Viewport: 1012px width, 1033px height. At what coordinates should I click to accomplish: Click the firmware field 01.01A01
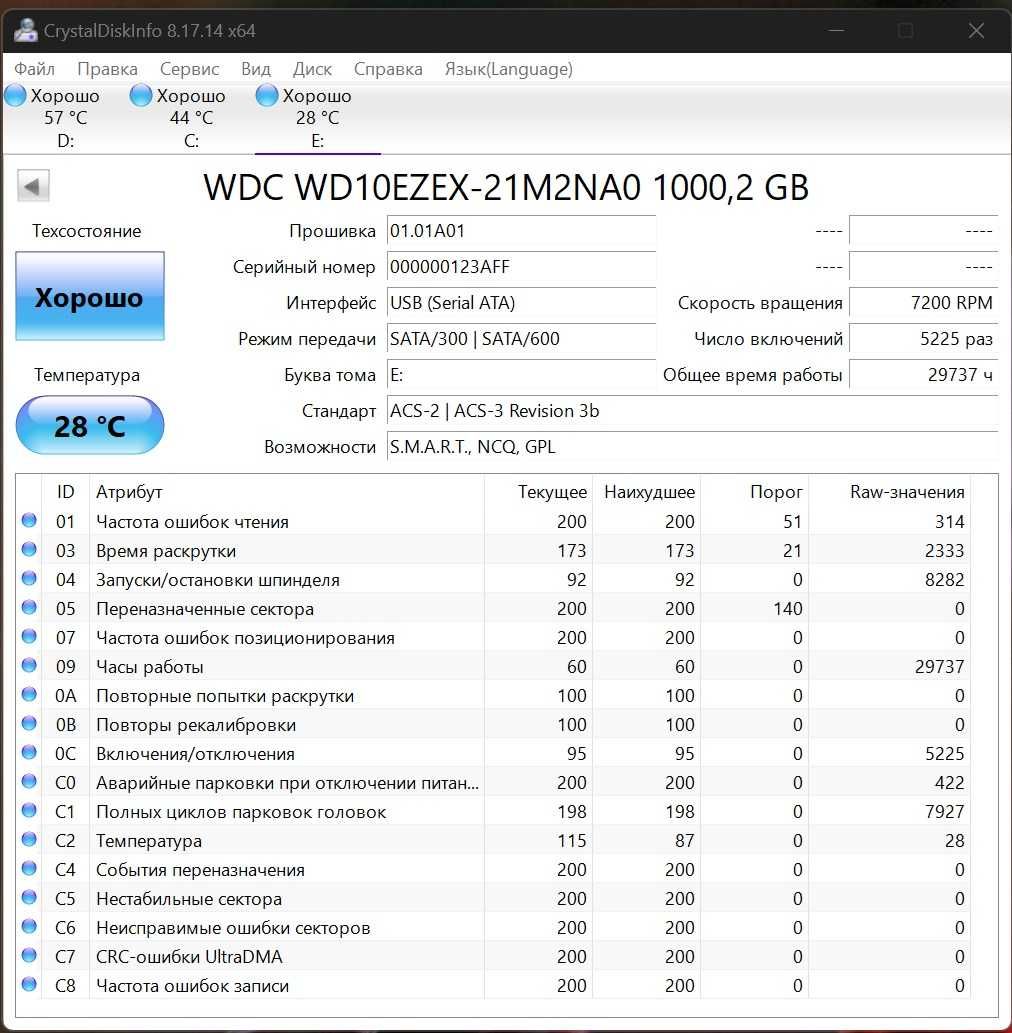coord(521,231)
